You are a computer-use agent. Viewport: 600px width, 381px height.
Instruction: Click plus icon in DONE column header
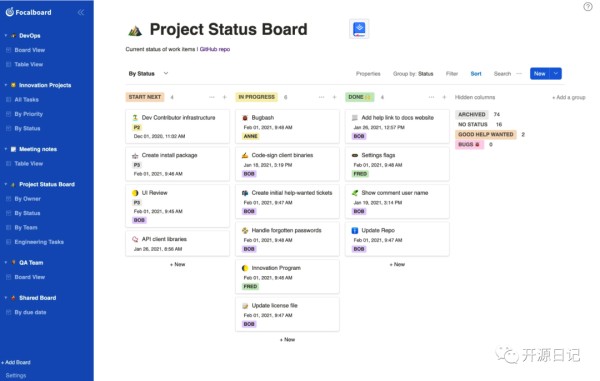click(444, 97)
